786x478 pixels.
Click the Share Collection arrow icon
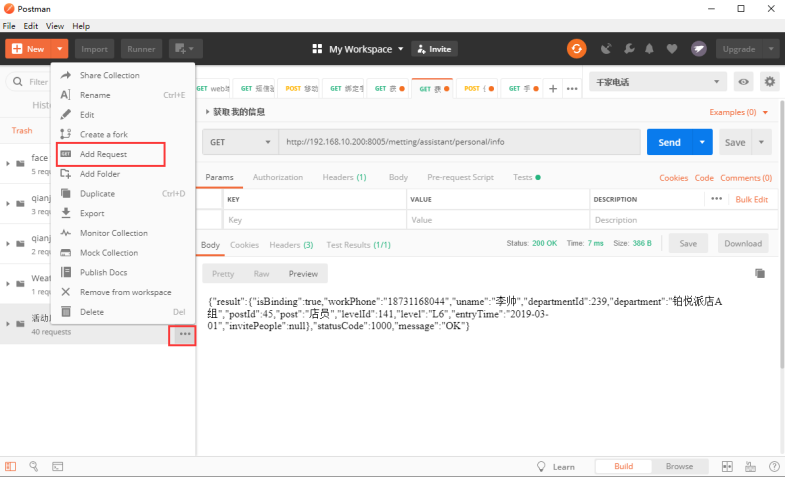(66, 75)
